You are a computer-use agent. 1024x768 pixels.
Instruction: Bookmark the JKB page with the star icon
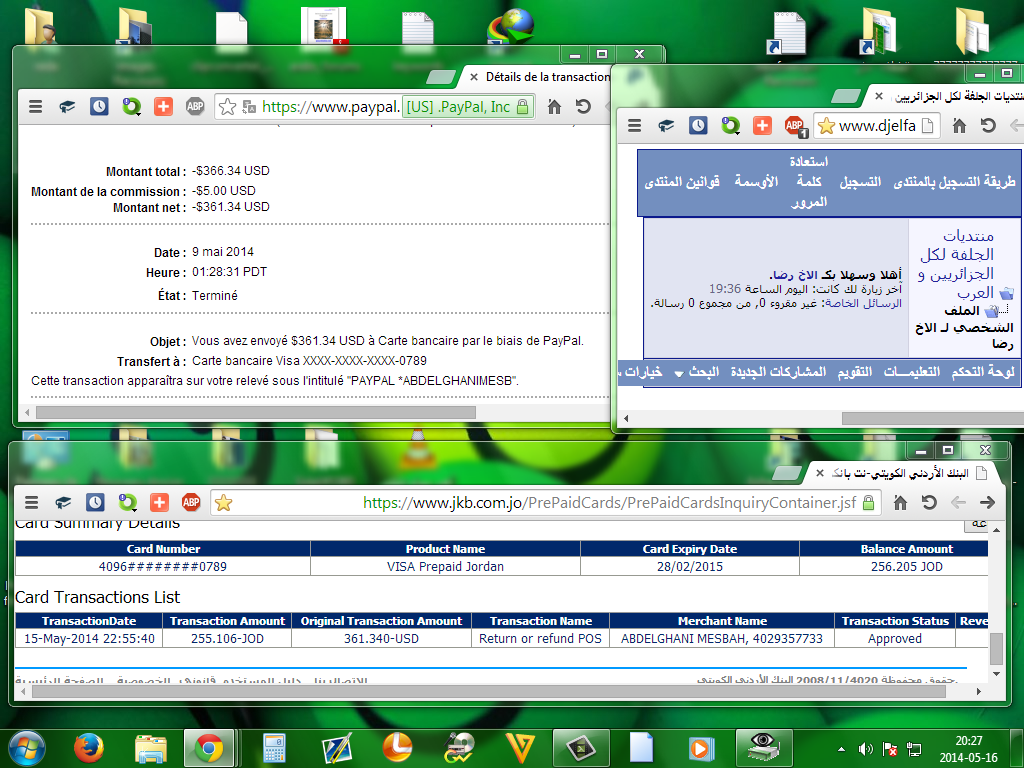click(223, 502)
